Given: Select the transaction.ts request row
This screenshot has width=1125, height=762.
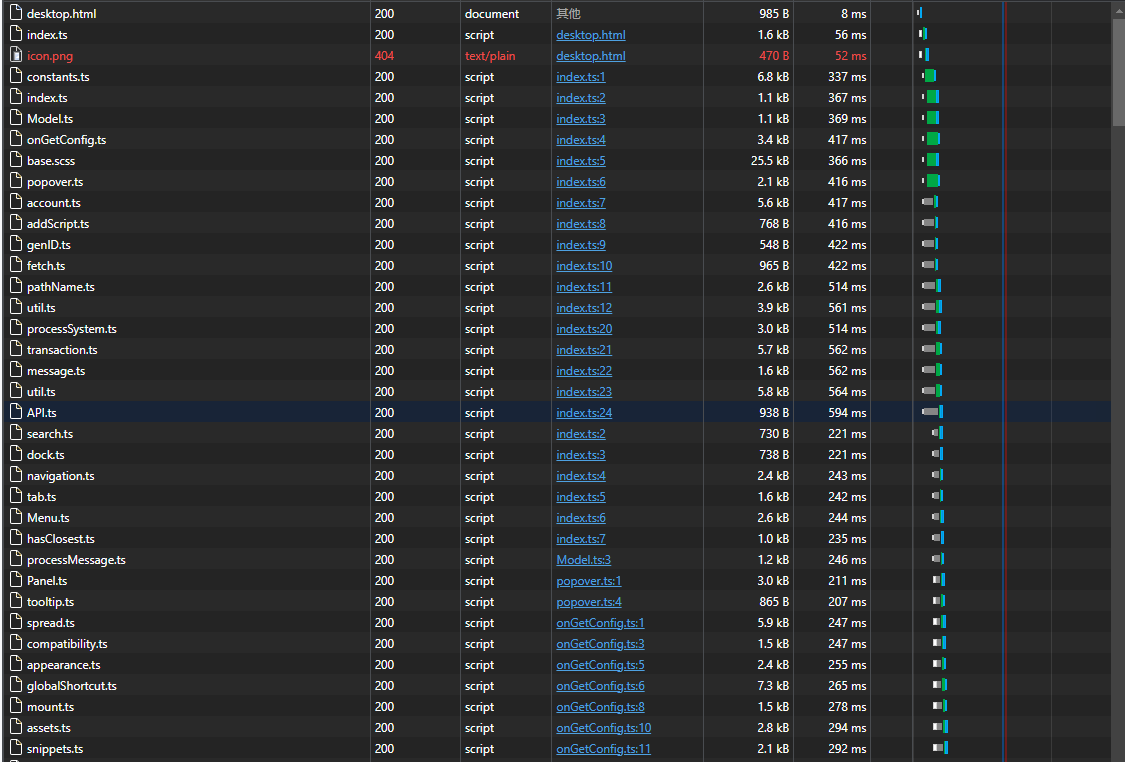Looking at the screenshot, I should 62,350.
